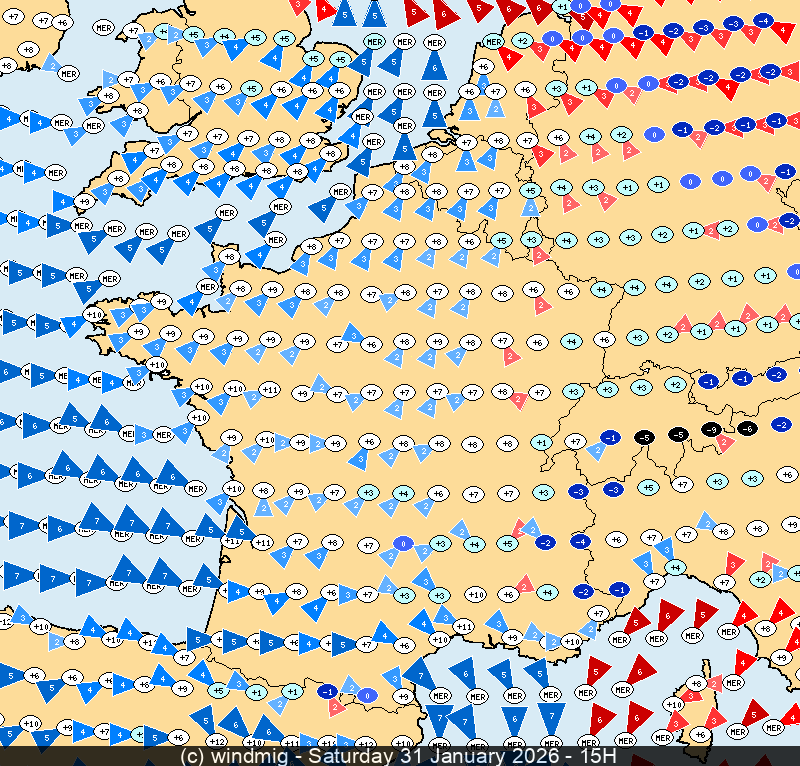The image size is (800, 766).
Task: Click the left of two adjacent -3 markers
Action: click(578, 491)
